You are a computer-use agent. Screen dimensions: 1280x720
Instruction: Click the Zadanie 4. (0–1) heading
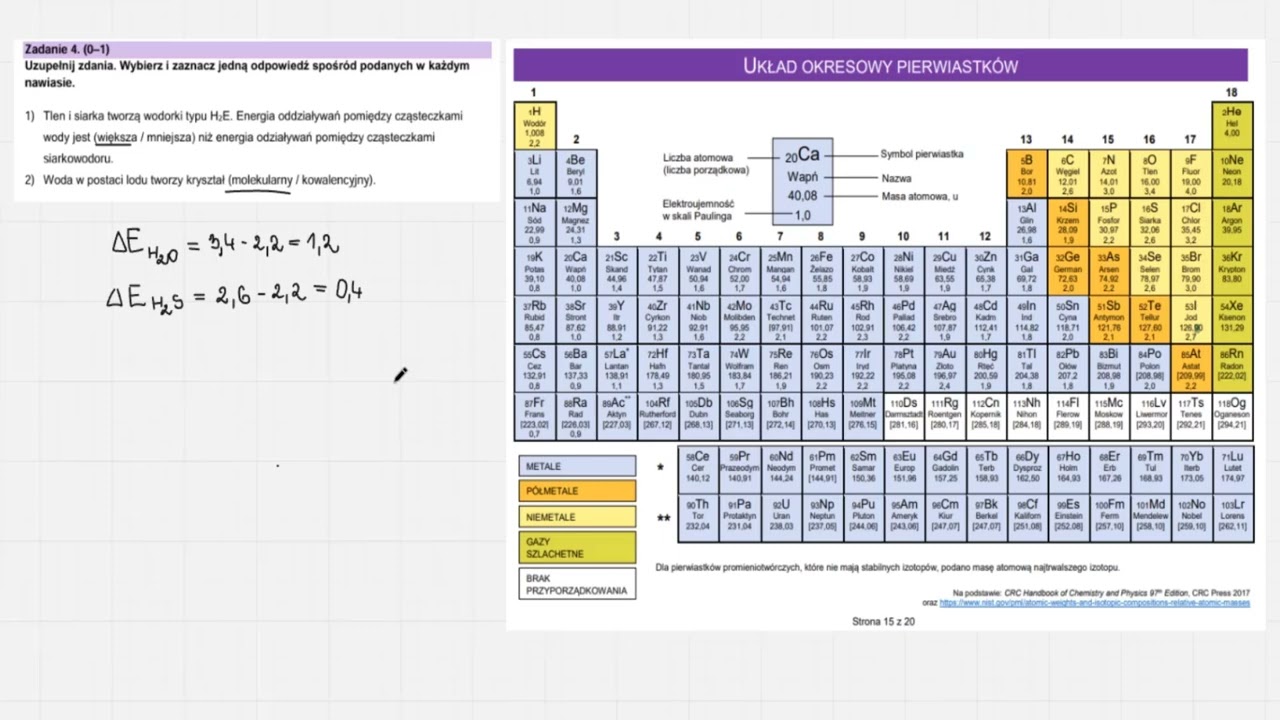68,49
